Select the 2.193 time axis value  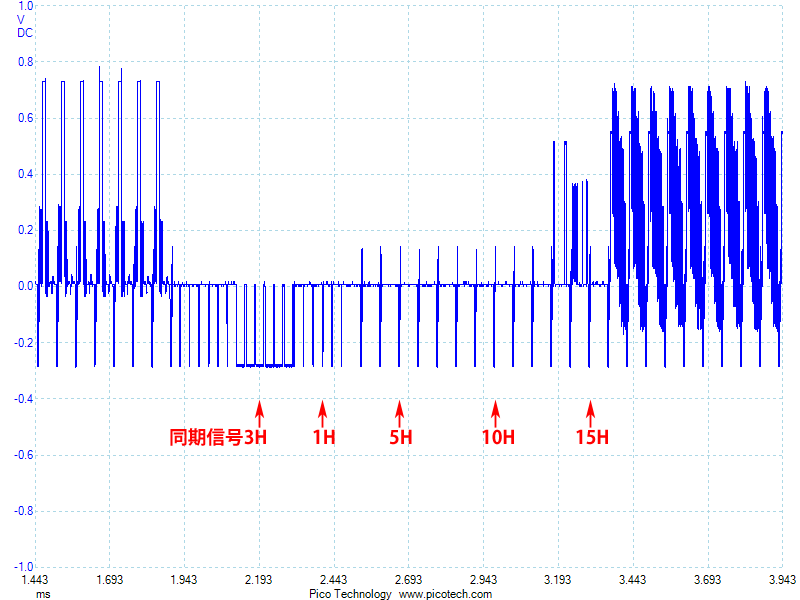click(x=259, y=580)
